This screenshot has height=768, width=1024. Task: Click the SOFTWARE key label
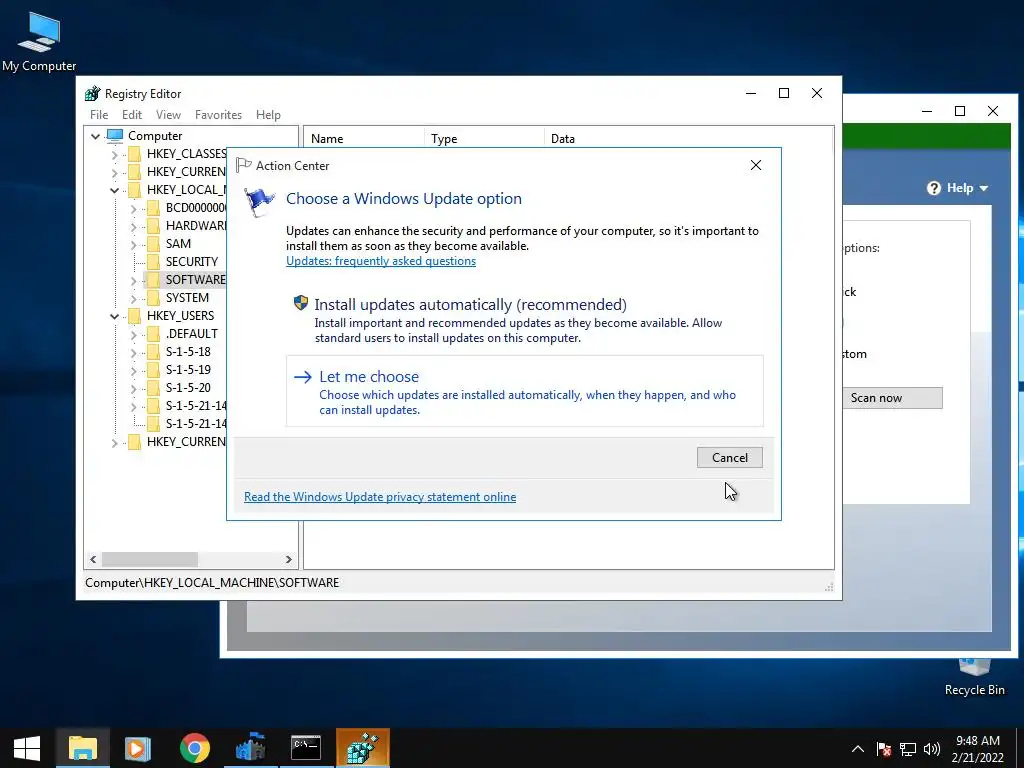pos(195,280)
